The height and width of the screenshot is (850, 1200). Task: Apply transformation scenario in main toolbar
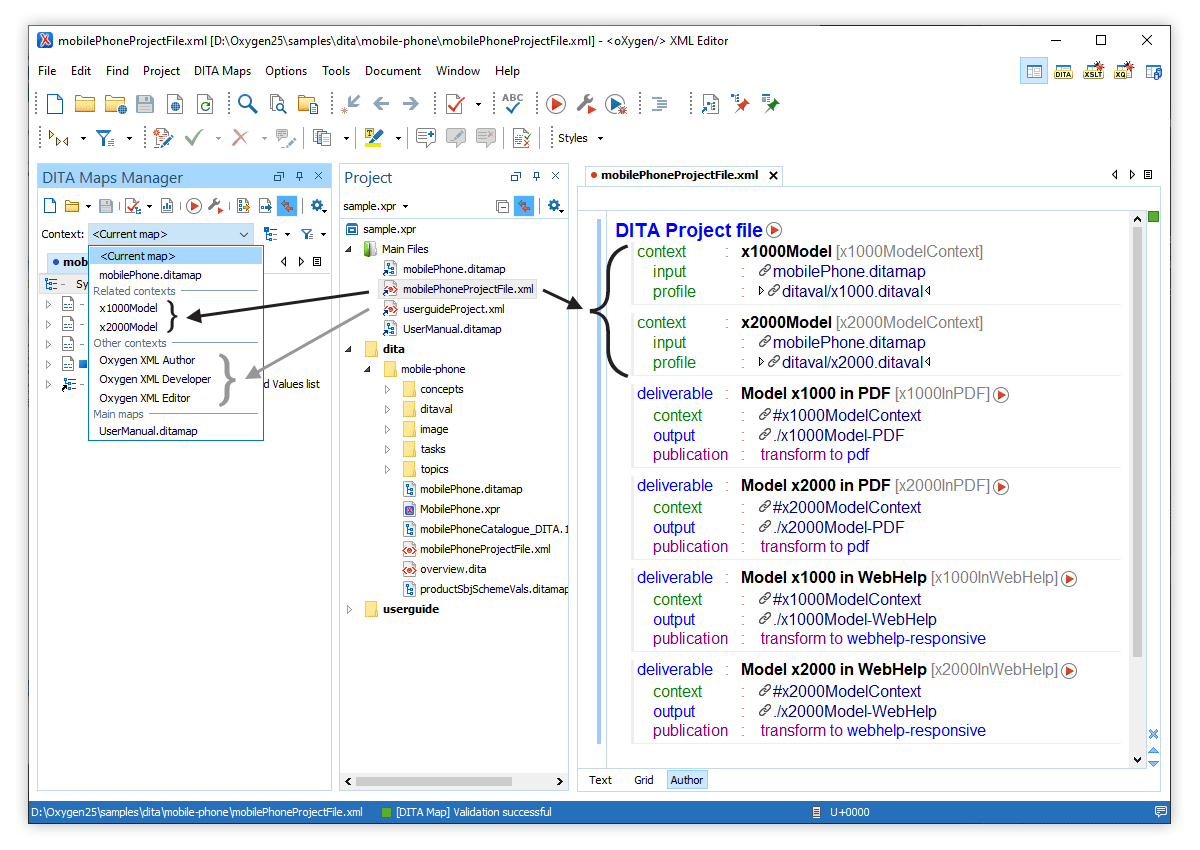[x=557, y=104]
